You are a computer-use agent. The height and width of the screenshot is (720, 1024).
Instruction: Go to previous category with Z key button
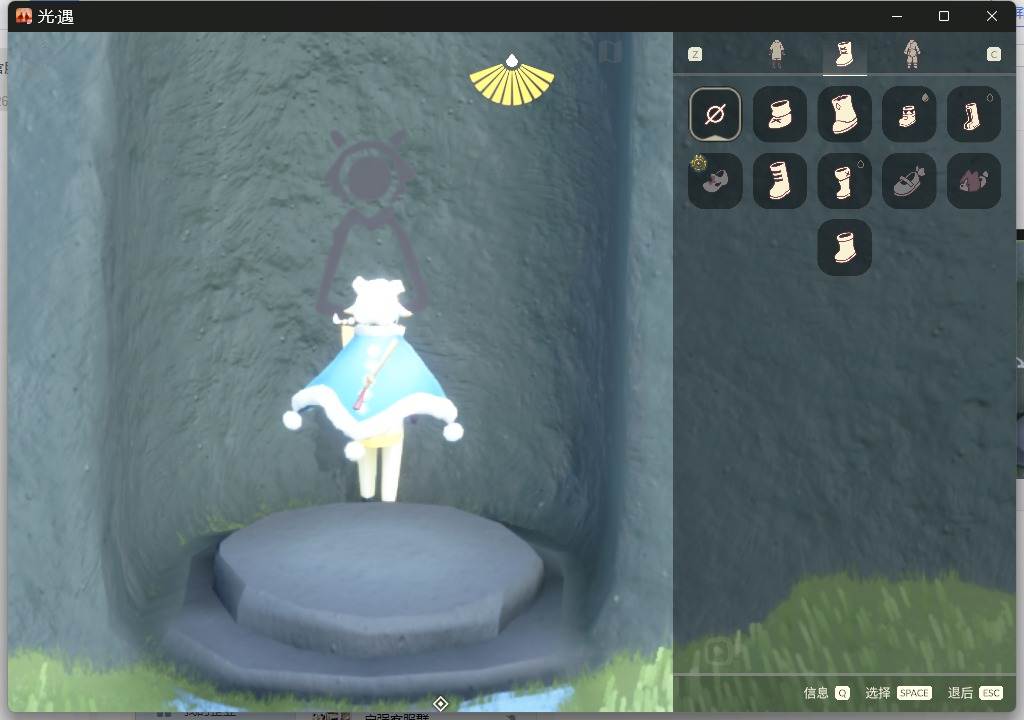coord(695,54)
